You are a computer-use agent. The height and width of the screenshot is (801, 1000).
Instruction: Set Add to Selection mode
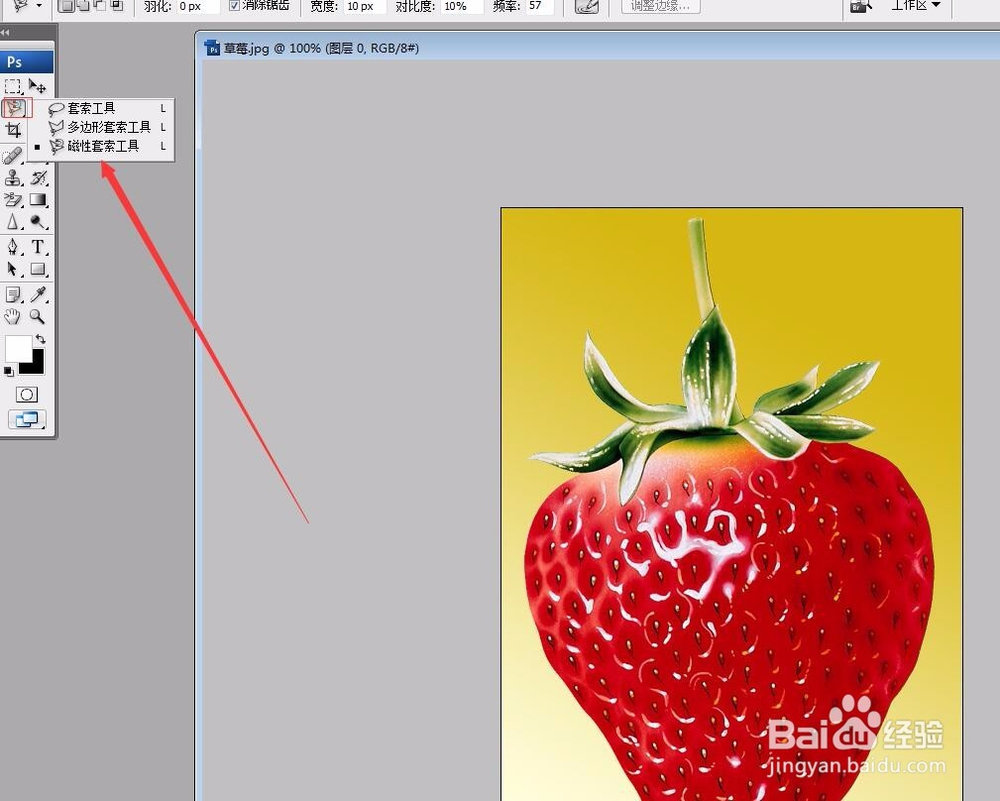(83, 5)
